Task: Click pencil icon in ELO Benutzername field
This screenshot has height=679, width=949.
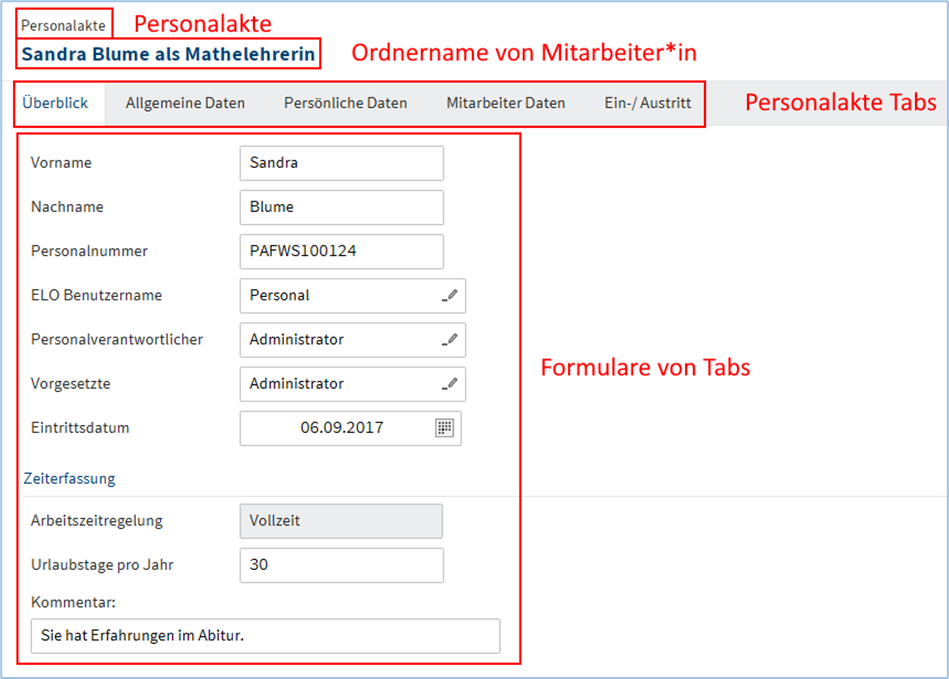Action: click(450, 296)
